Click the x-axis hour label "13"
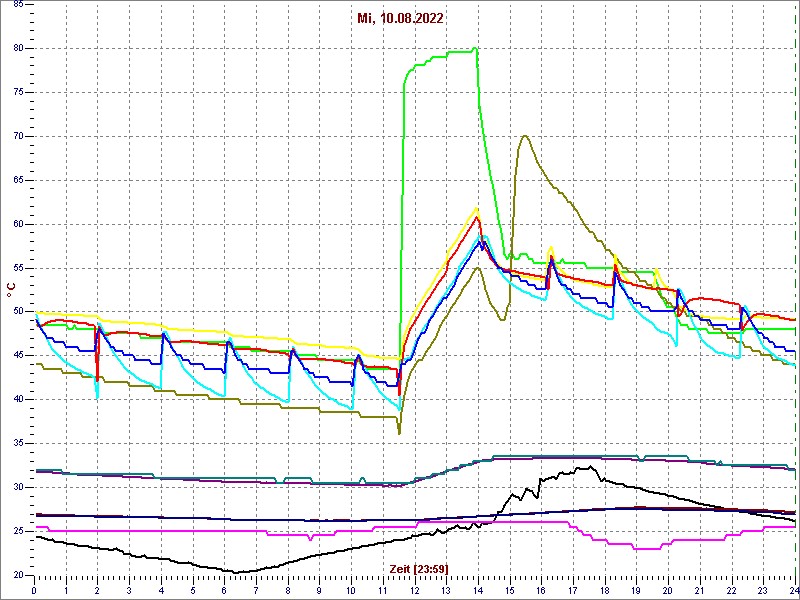The width and height of the screenshot is (800, 600). point(446,590)
